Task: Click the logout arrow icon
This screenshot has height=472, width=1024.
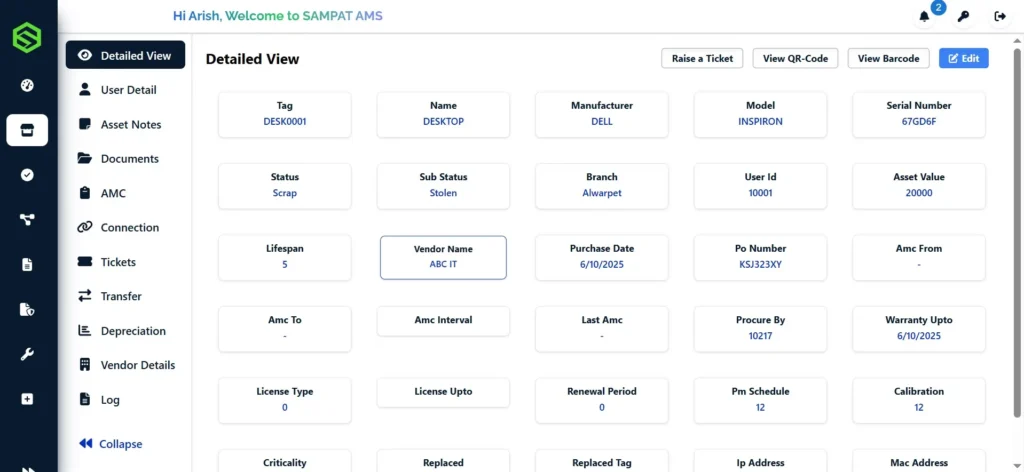Action: click(x=1000, y=16)
